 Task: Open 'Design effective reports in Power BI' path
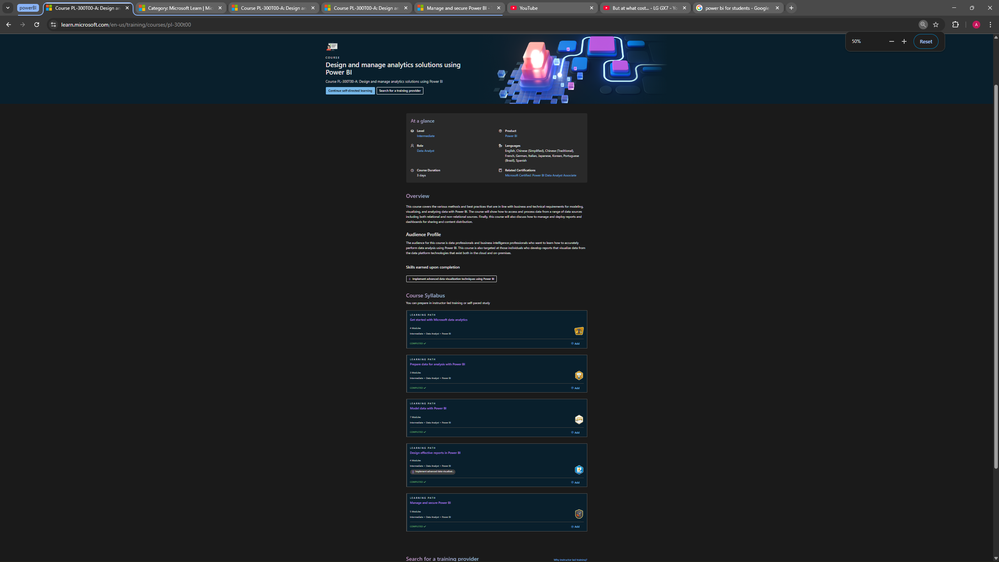coord(435,453)
